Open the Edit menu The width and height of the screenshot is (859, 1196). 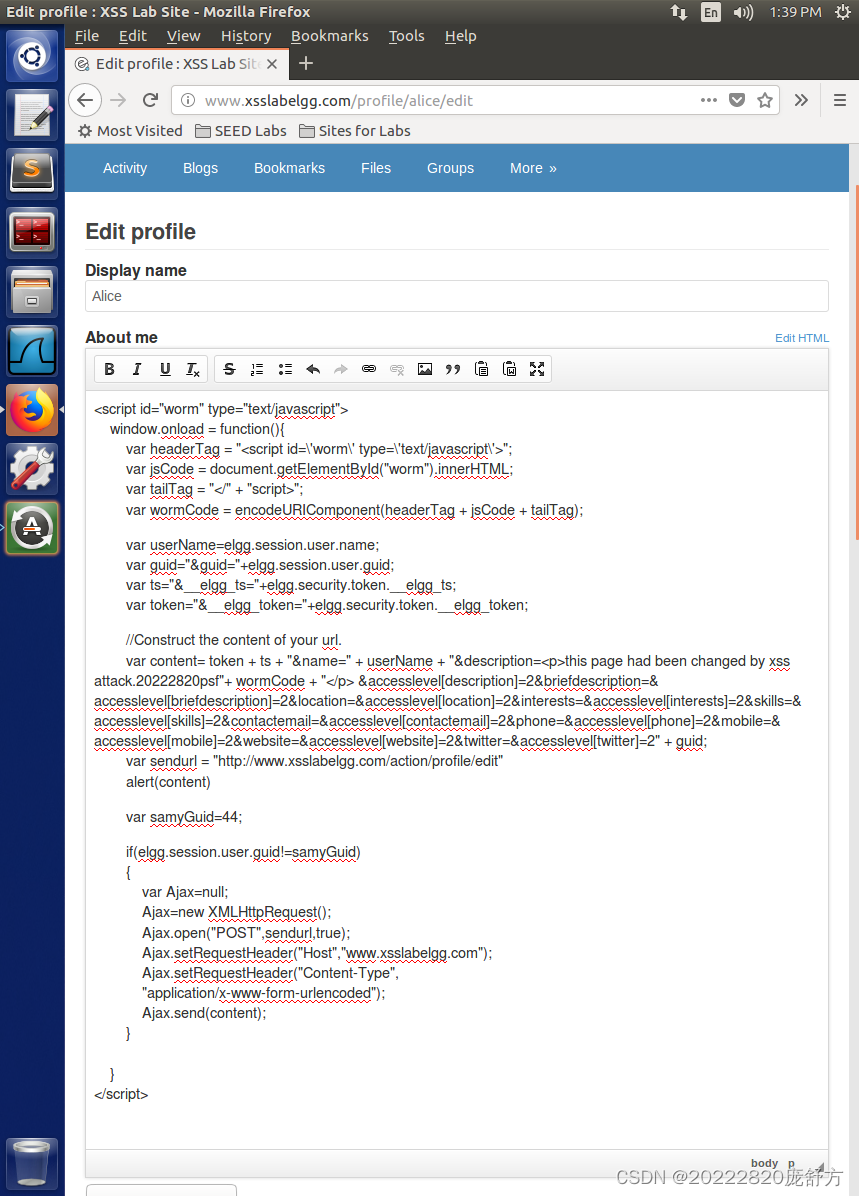coord(133,36)
